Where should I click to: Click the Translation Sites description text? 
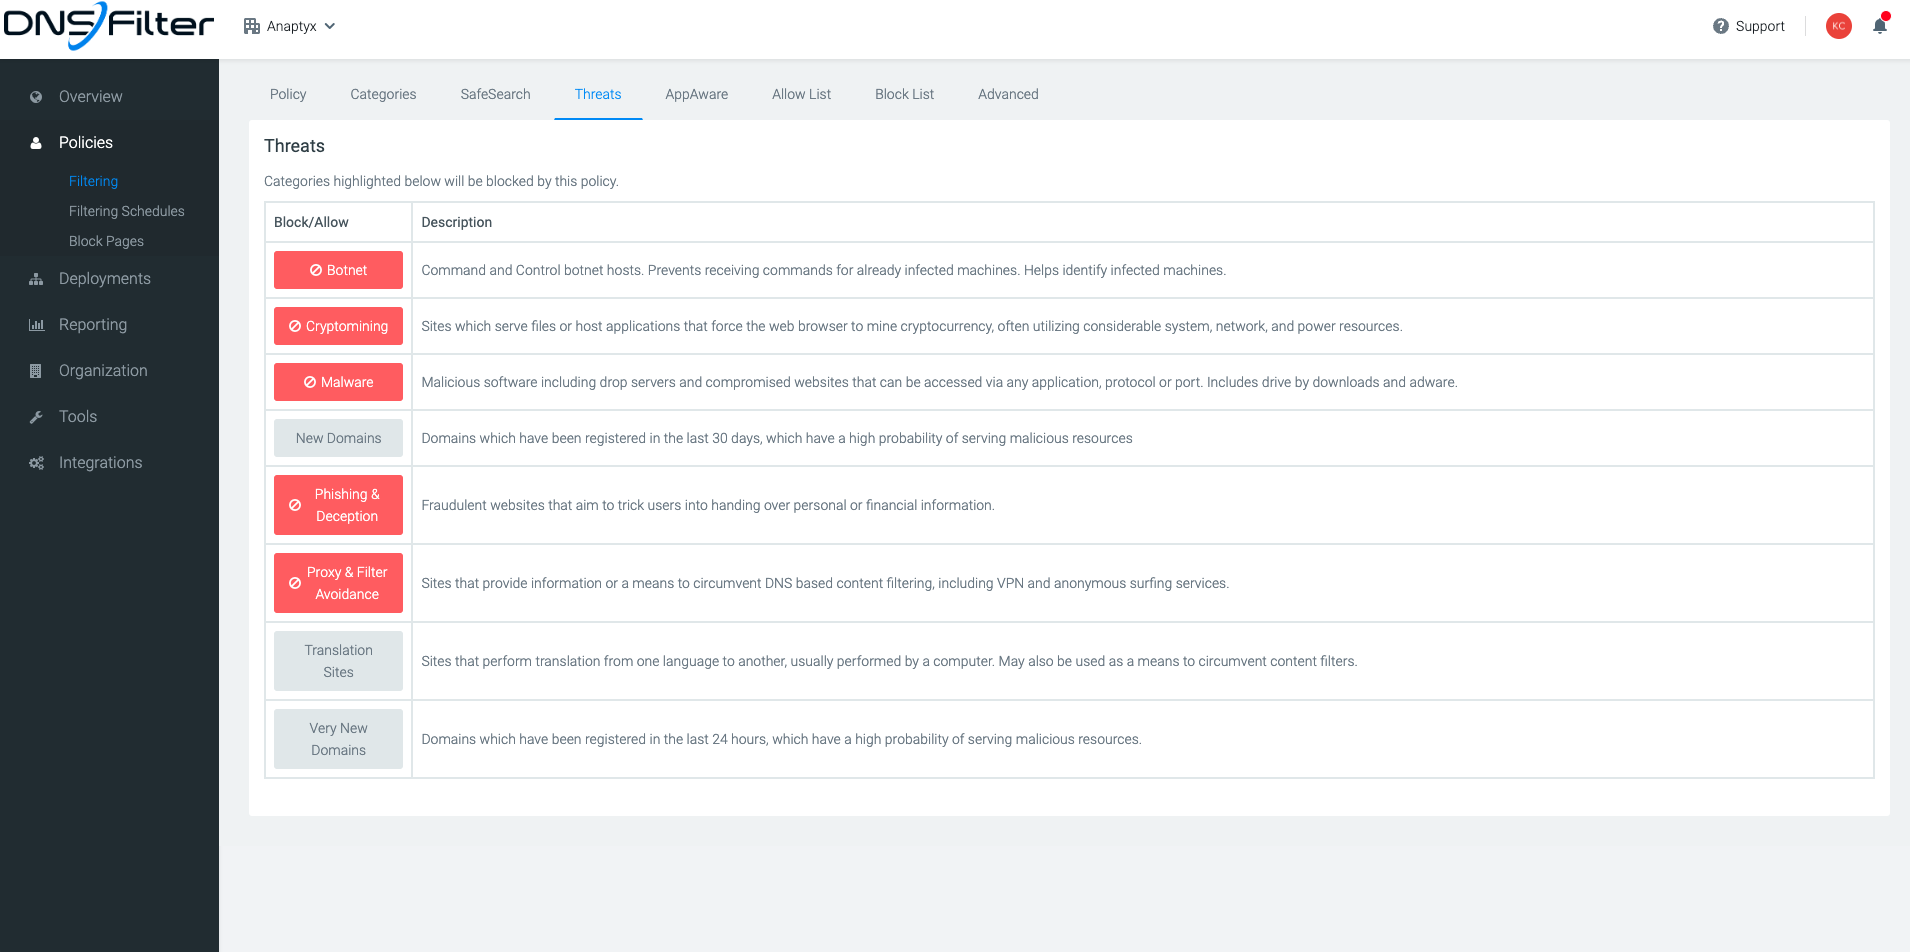point(889,661)
